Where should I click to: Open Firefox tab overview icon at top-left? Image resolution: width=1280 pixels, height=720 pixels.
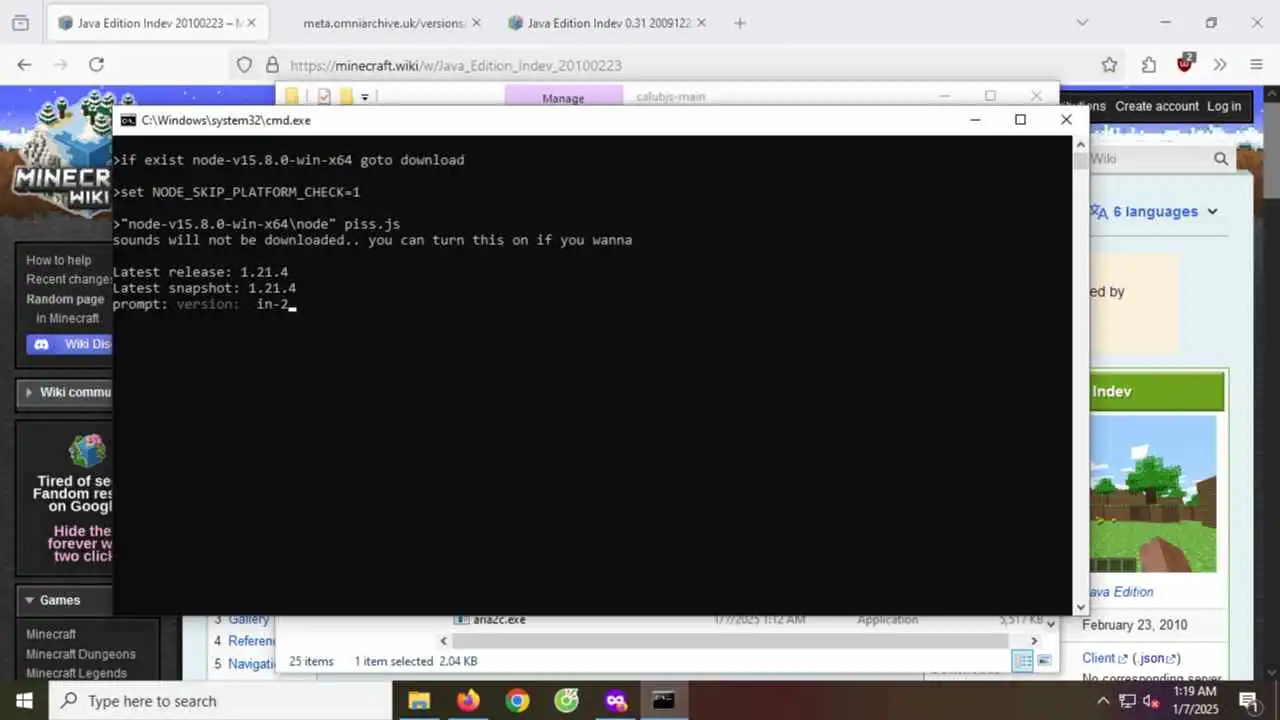tap(20, 23)
